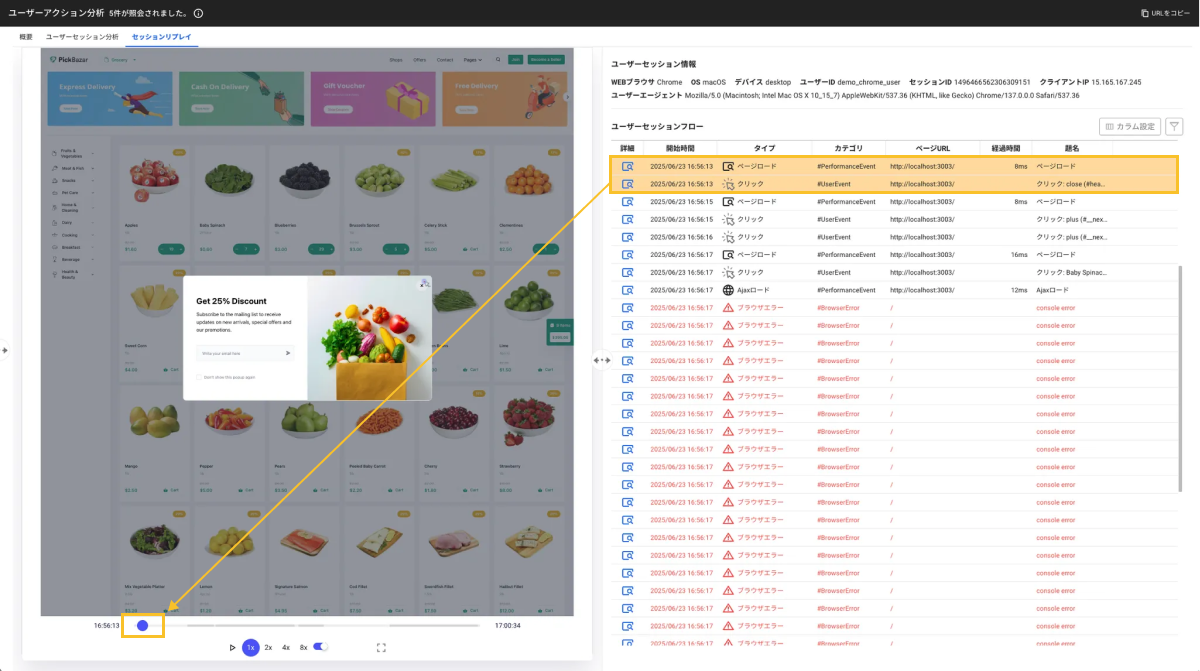This screenshot has width=1200, height=671.
Task: Open detail icon for 16:56:13 page load row
Action: 628,166
